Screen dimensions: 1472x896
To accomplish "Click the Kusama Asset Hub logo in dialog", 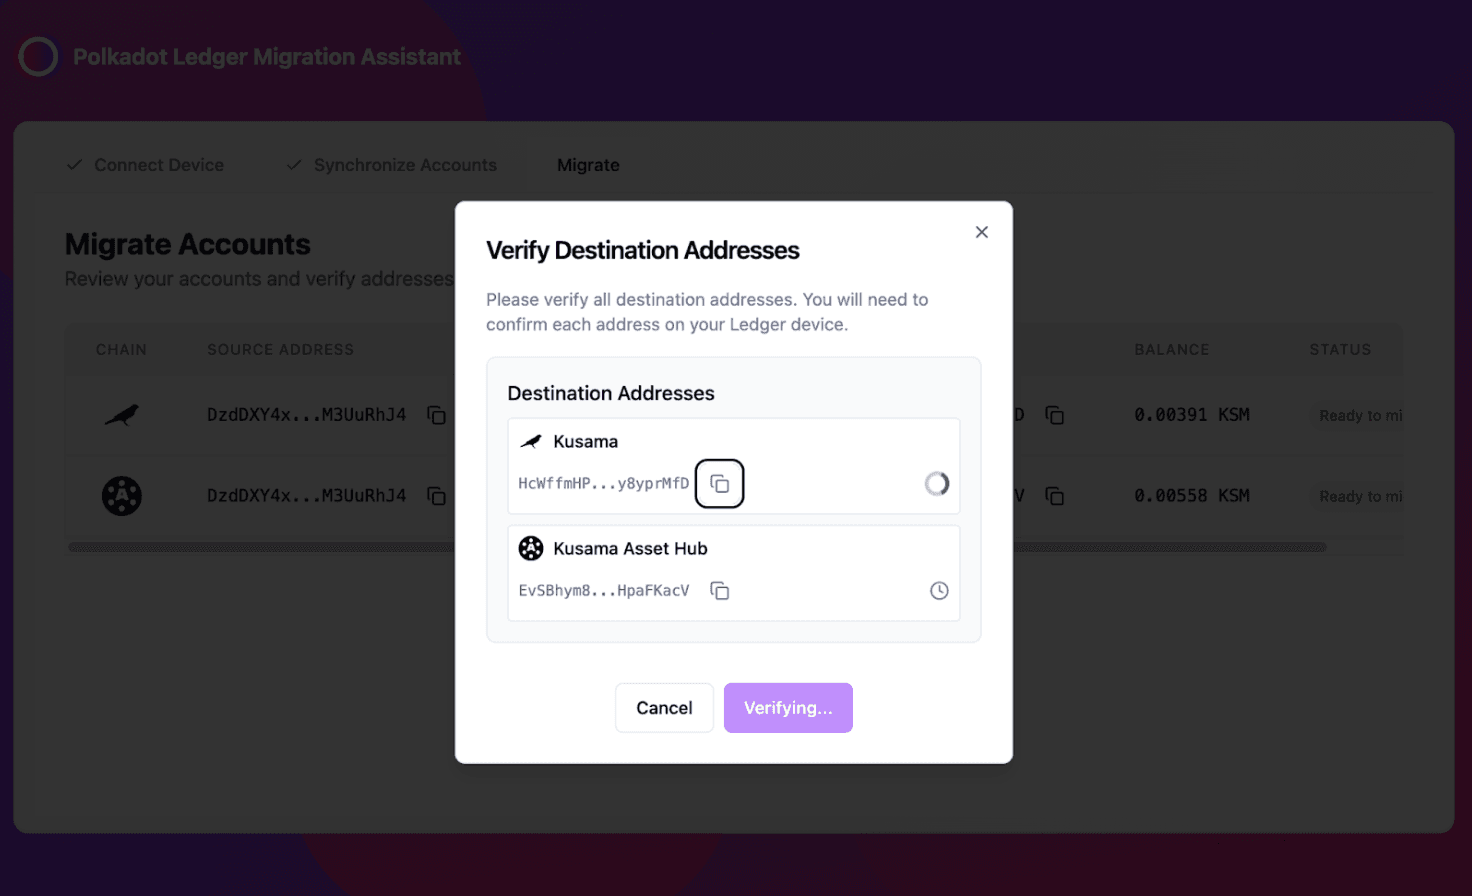I will tap(531, 549).
